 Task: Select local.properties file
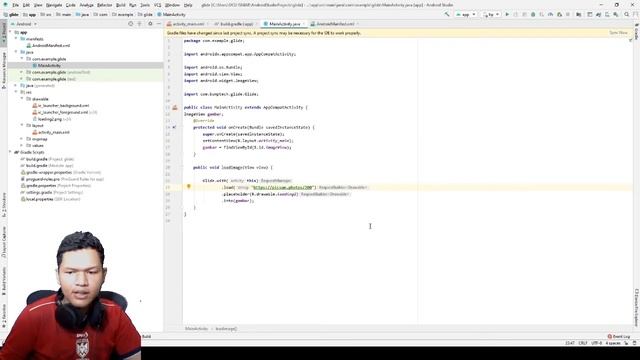point(50,199)
